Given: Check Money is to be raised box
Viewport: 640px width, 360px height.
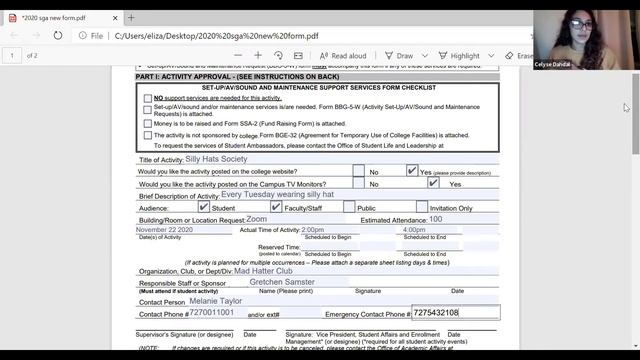Looking at the screenshot, I should click(x=148, y=123).
